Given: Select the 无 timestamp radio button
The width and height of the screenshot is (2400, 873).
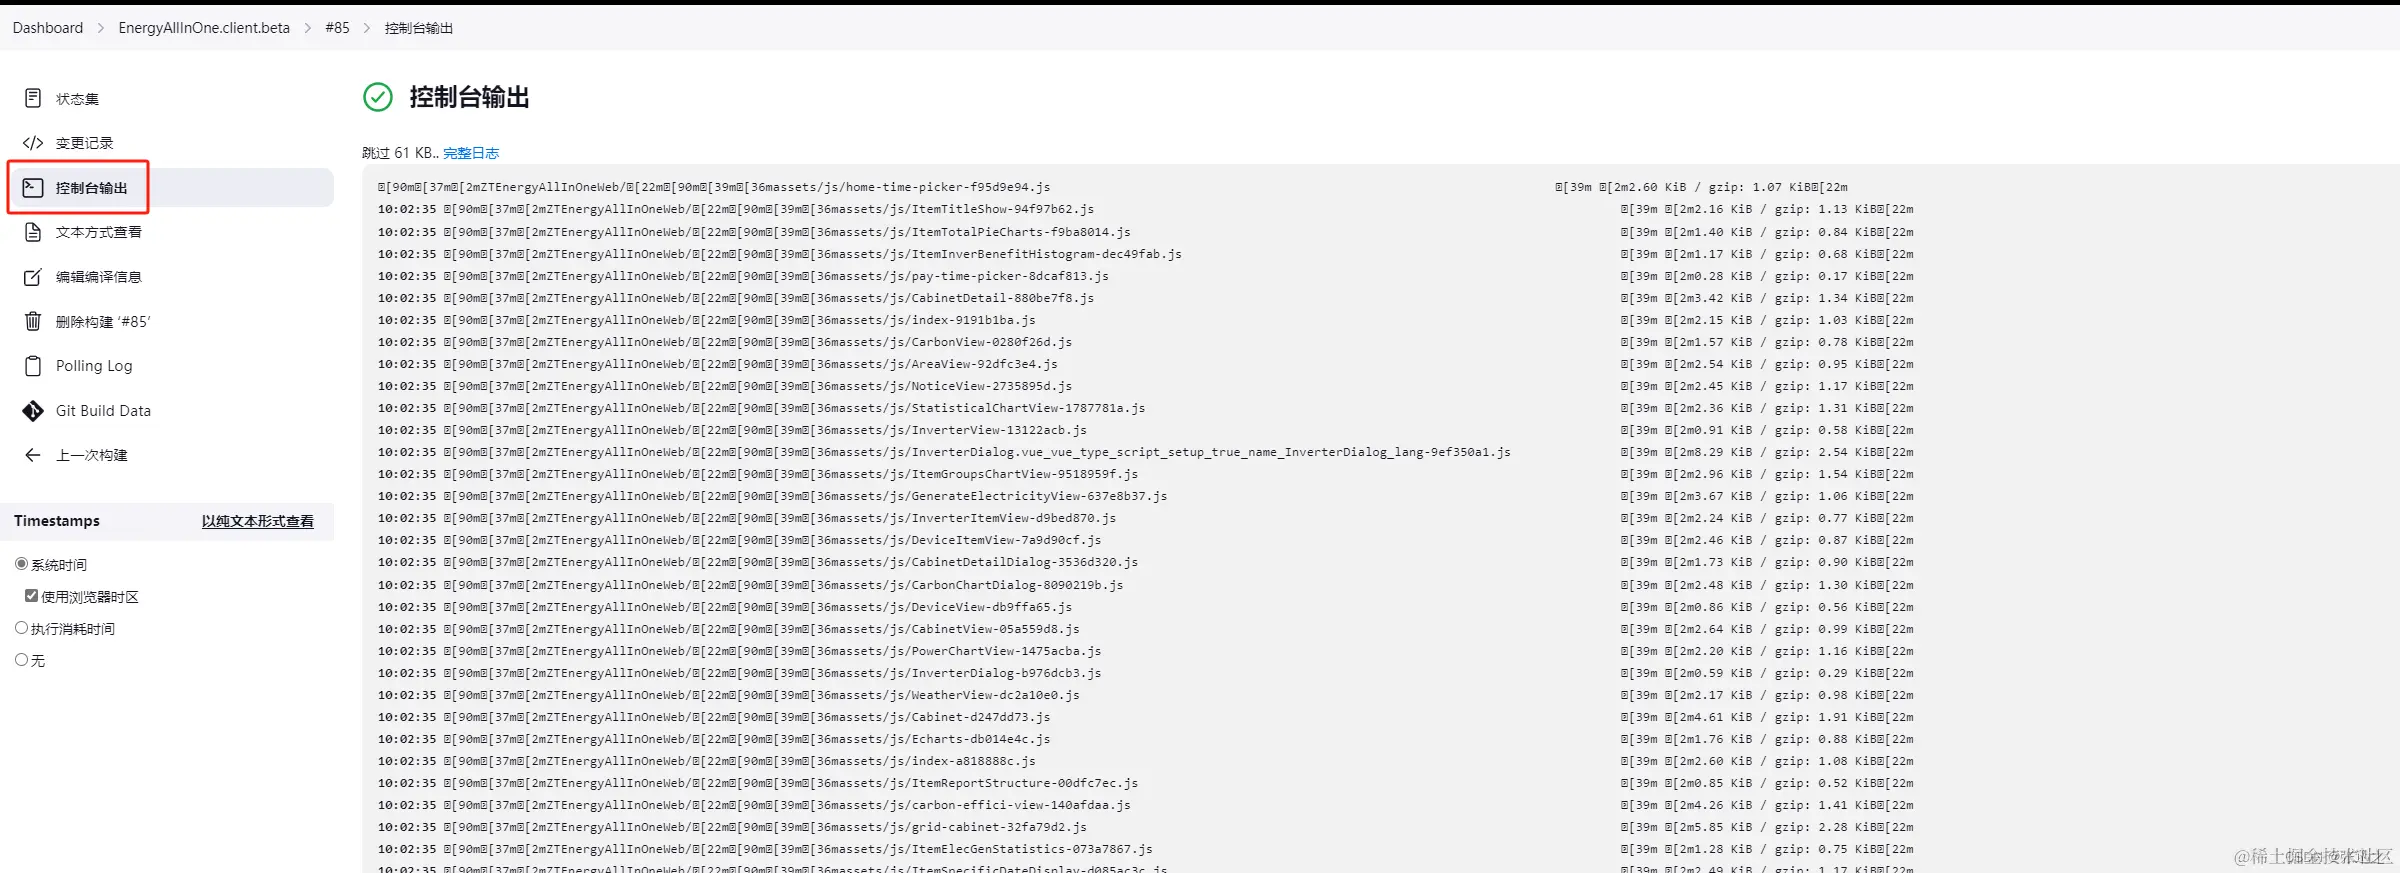Looking at the screenshot, I should point(21,660).
